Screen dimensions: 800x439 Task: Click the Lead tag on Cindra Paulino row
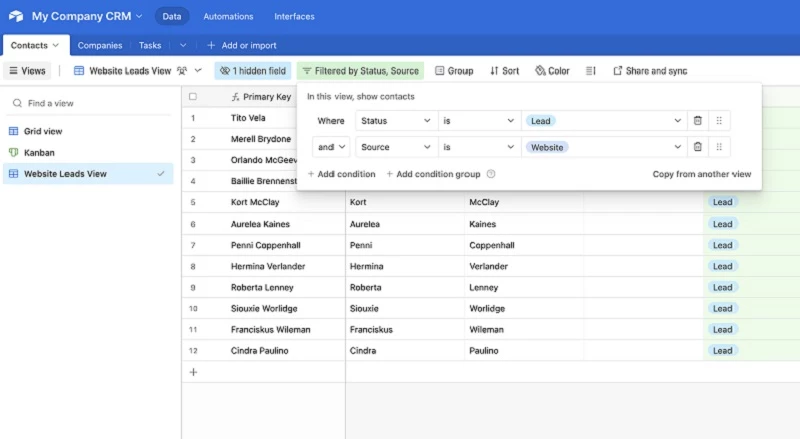click(x=722, y=351)
